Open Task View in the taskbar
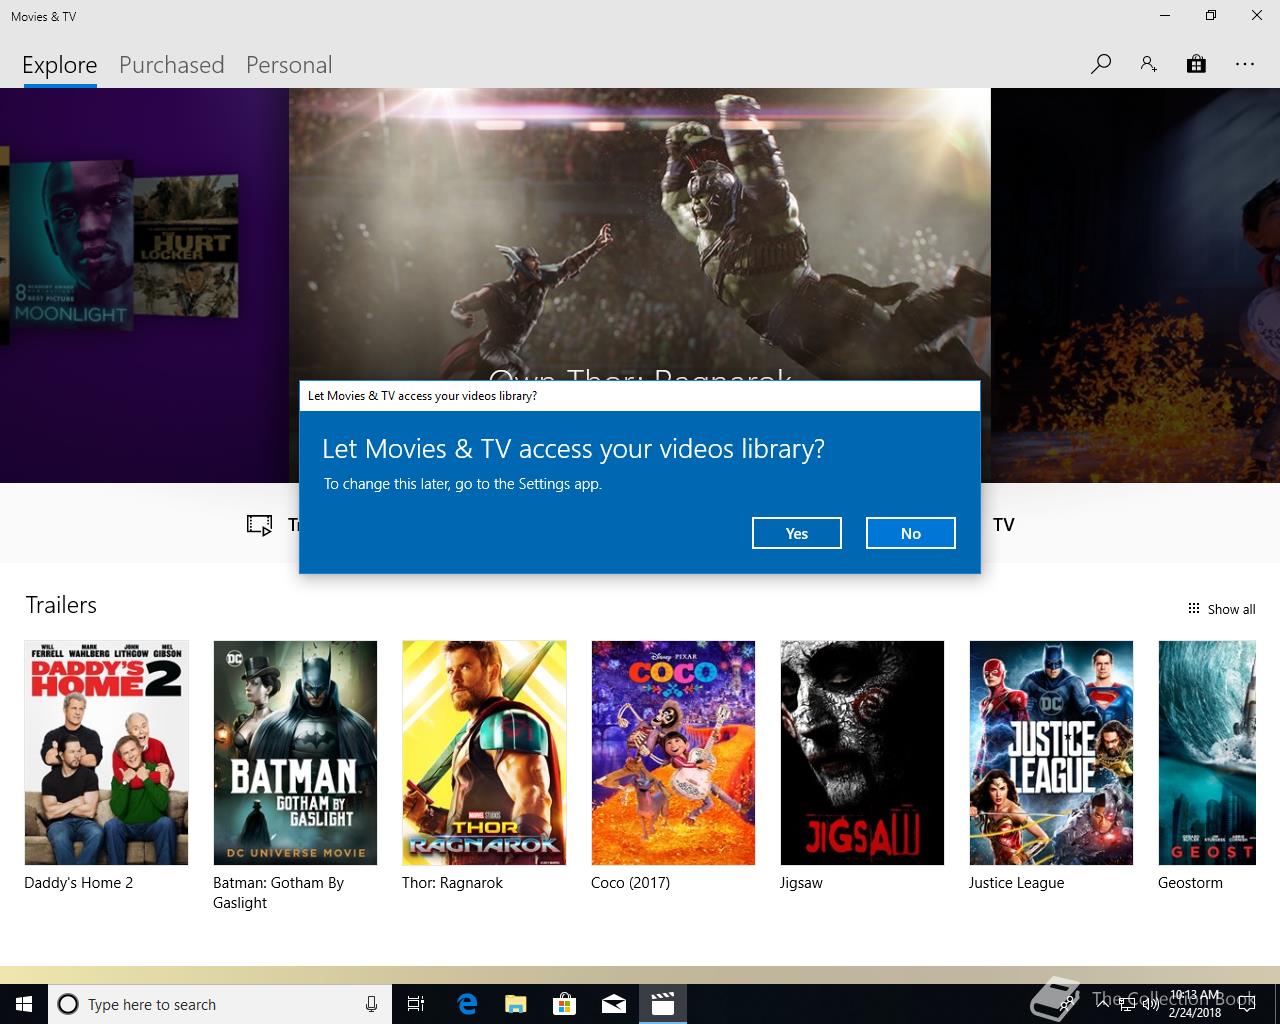This screenshot has width=1280, height=1024. pos(416,1004)
